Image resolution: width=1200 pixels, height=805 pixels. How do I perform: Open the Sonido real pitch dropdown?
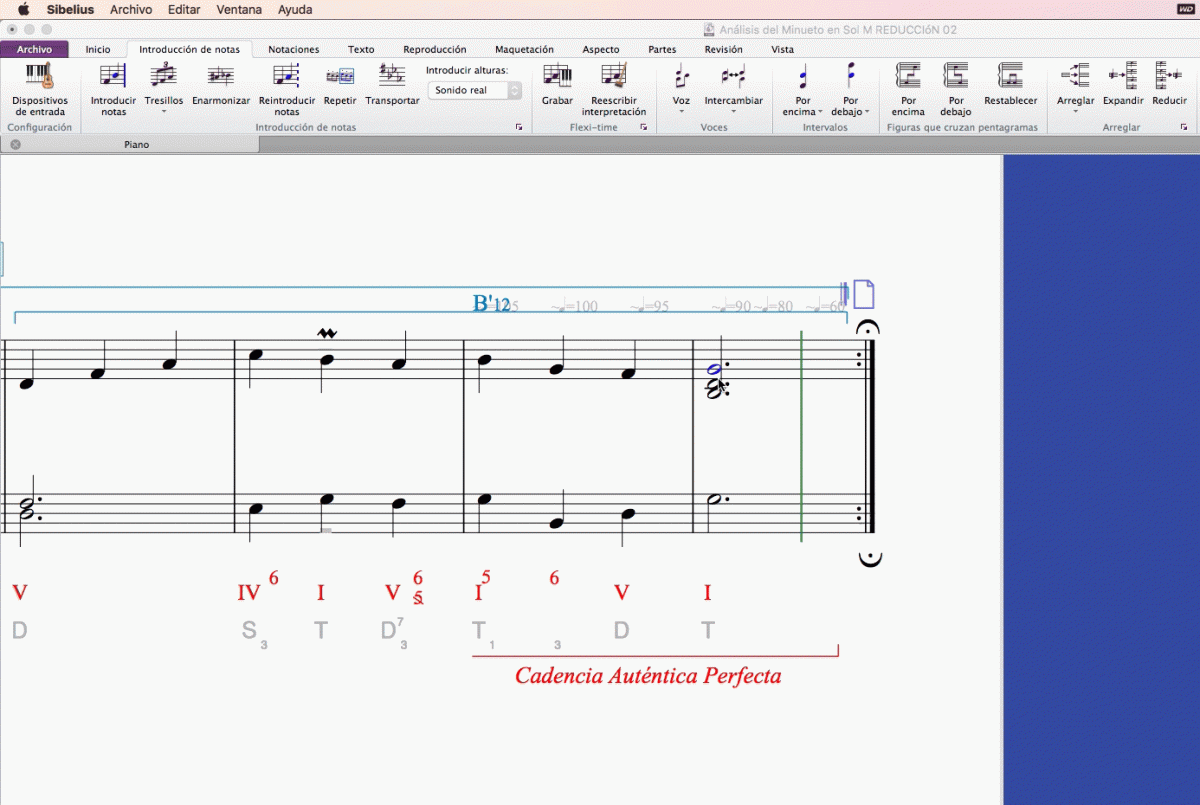(475, 90)
